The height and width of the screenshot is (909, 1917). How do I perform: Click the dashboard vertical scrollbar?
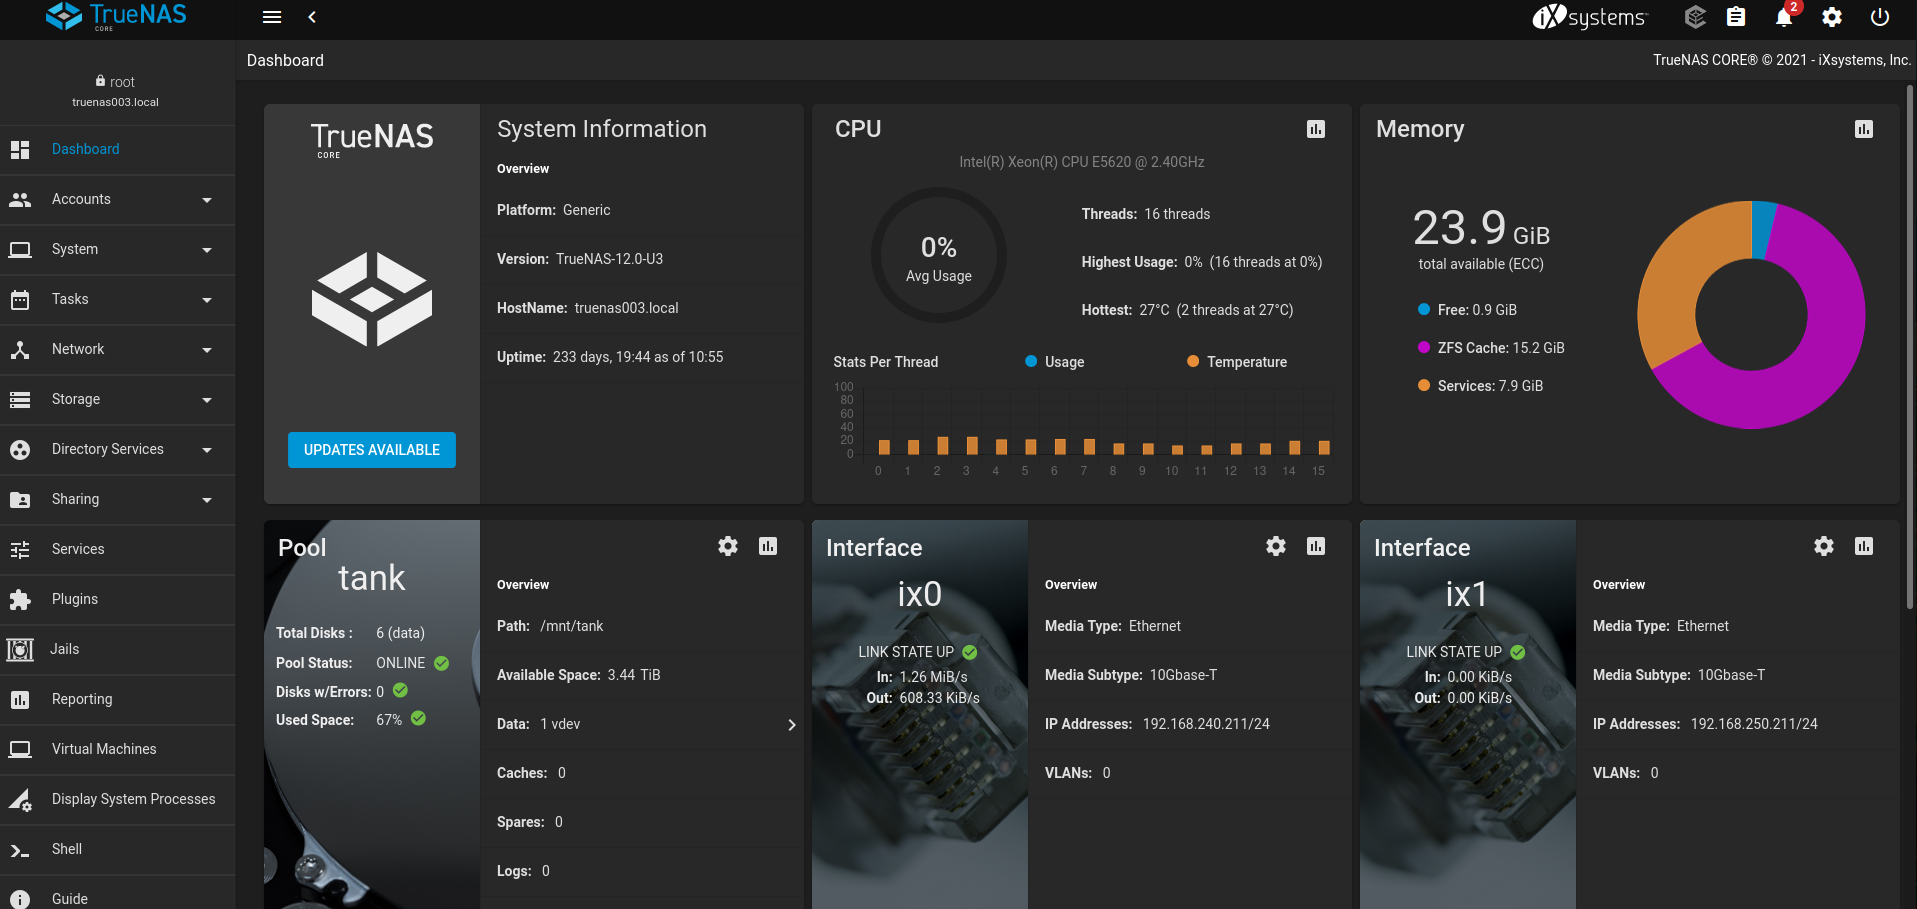click(x=1909, y=345)
